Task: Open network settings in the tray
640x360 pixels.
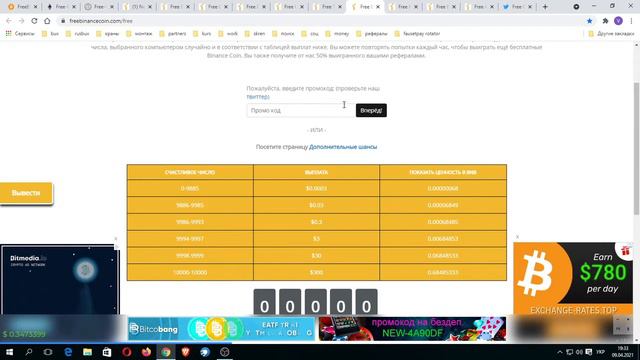Action: (569, 352)
